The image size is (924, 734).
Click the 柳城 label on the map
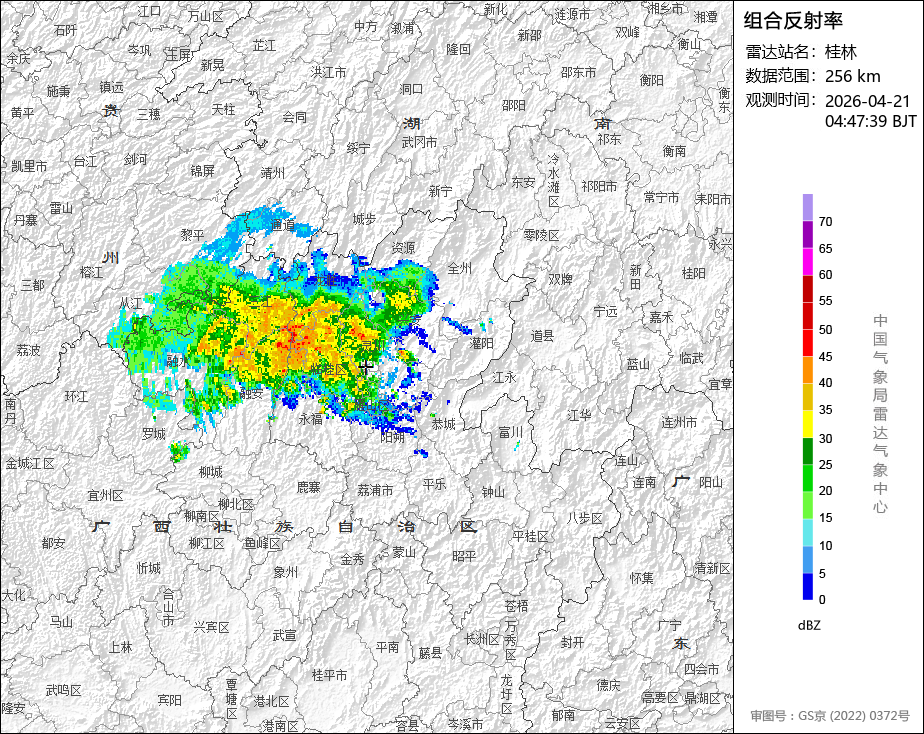point(210,472)
